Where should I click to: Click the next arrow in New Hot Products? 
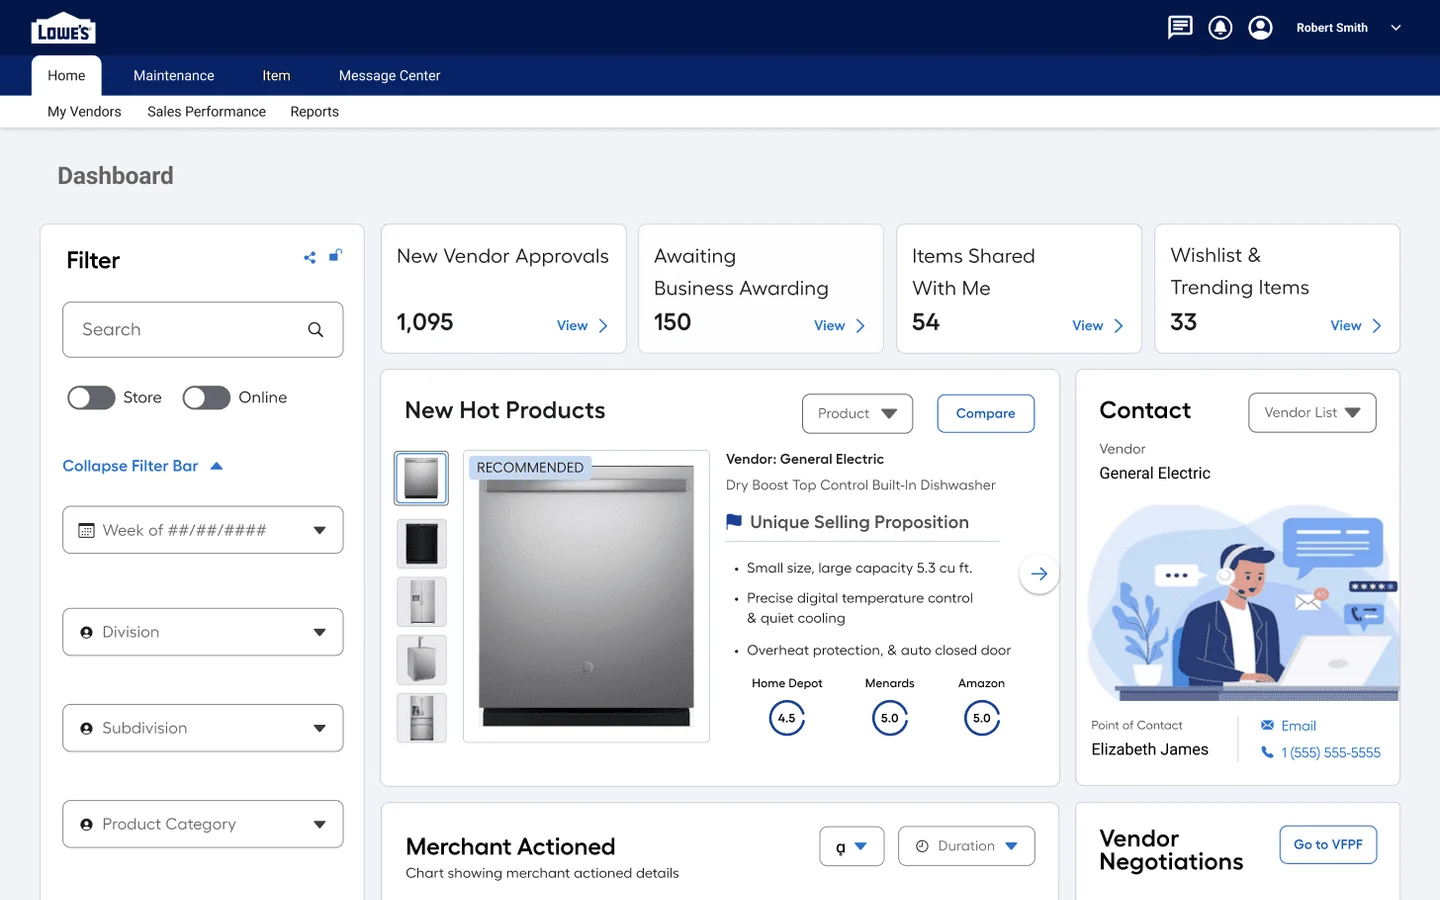1039,574
